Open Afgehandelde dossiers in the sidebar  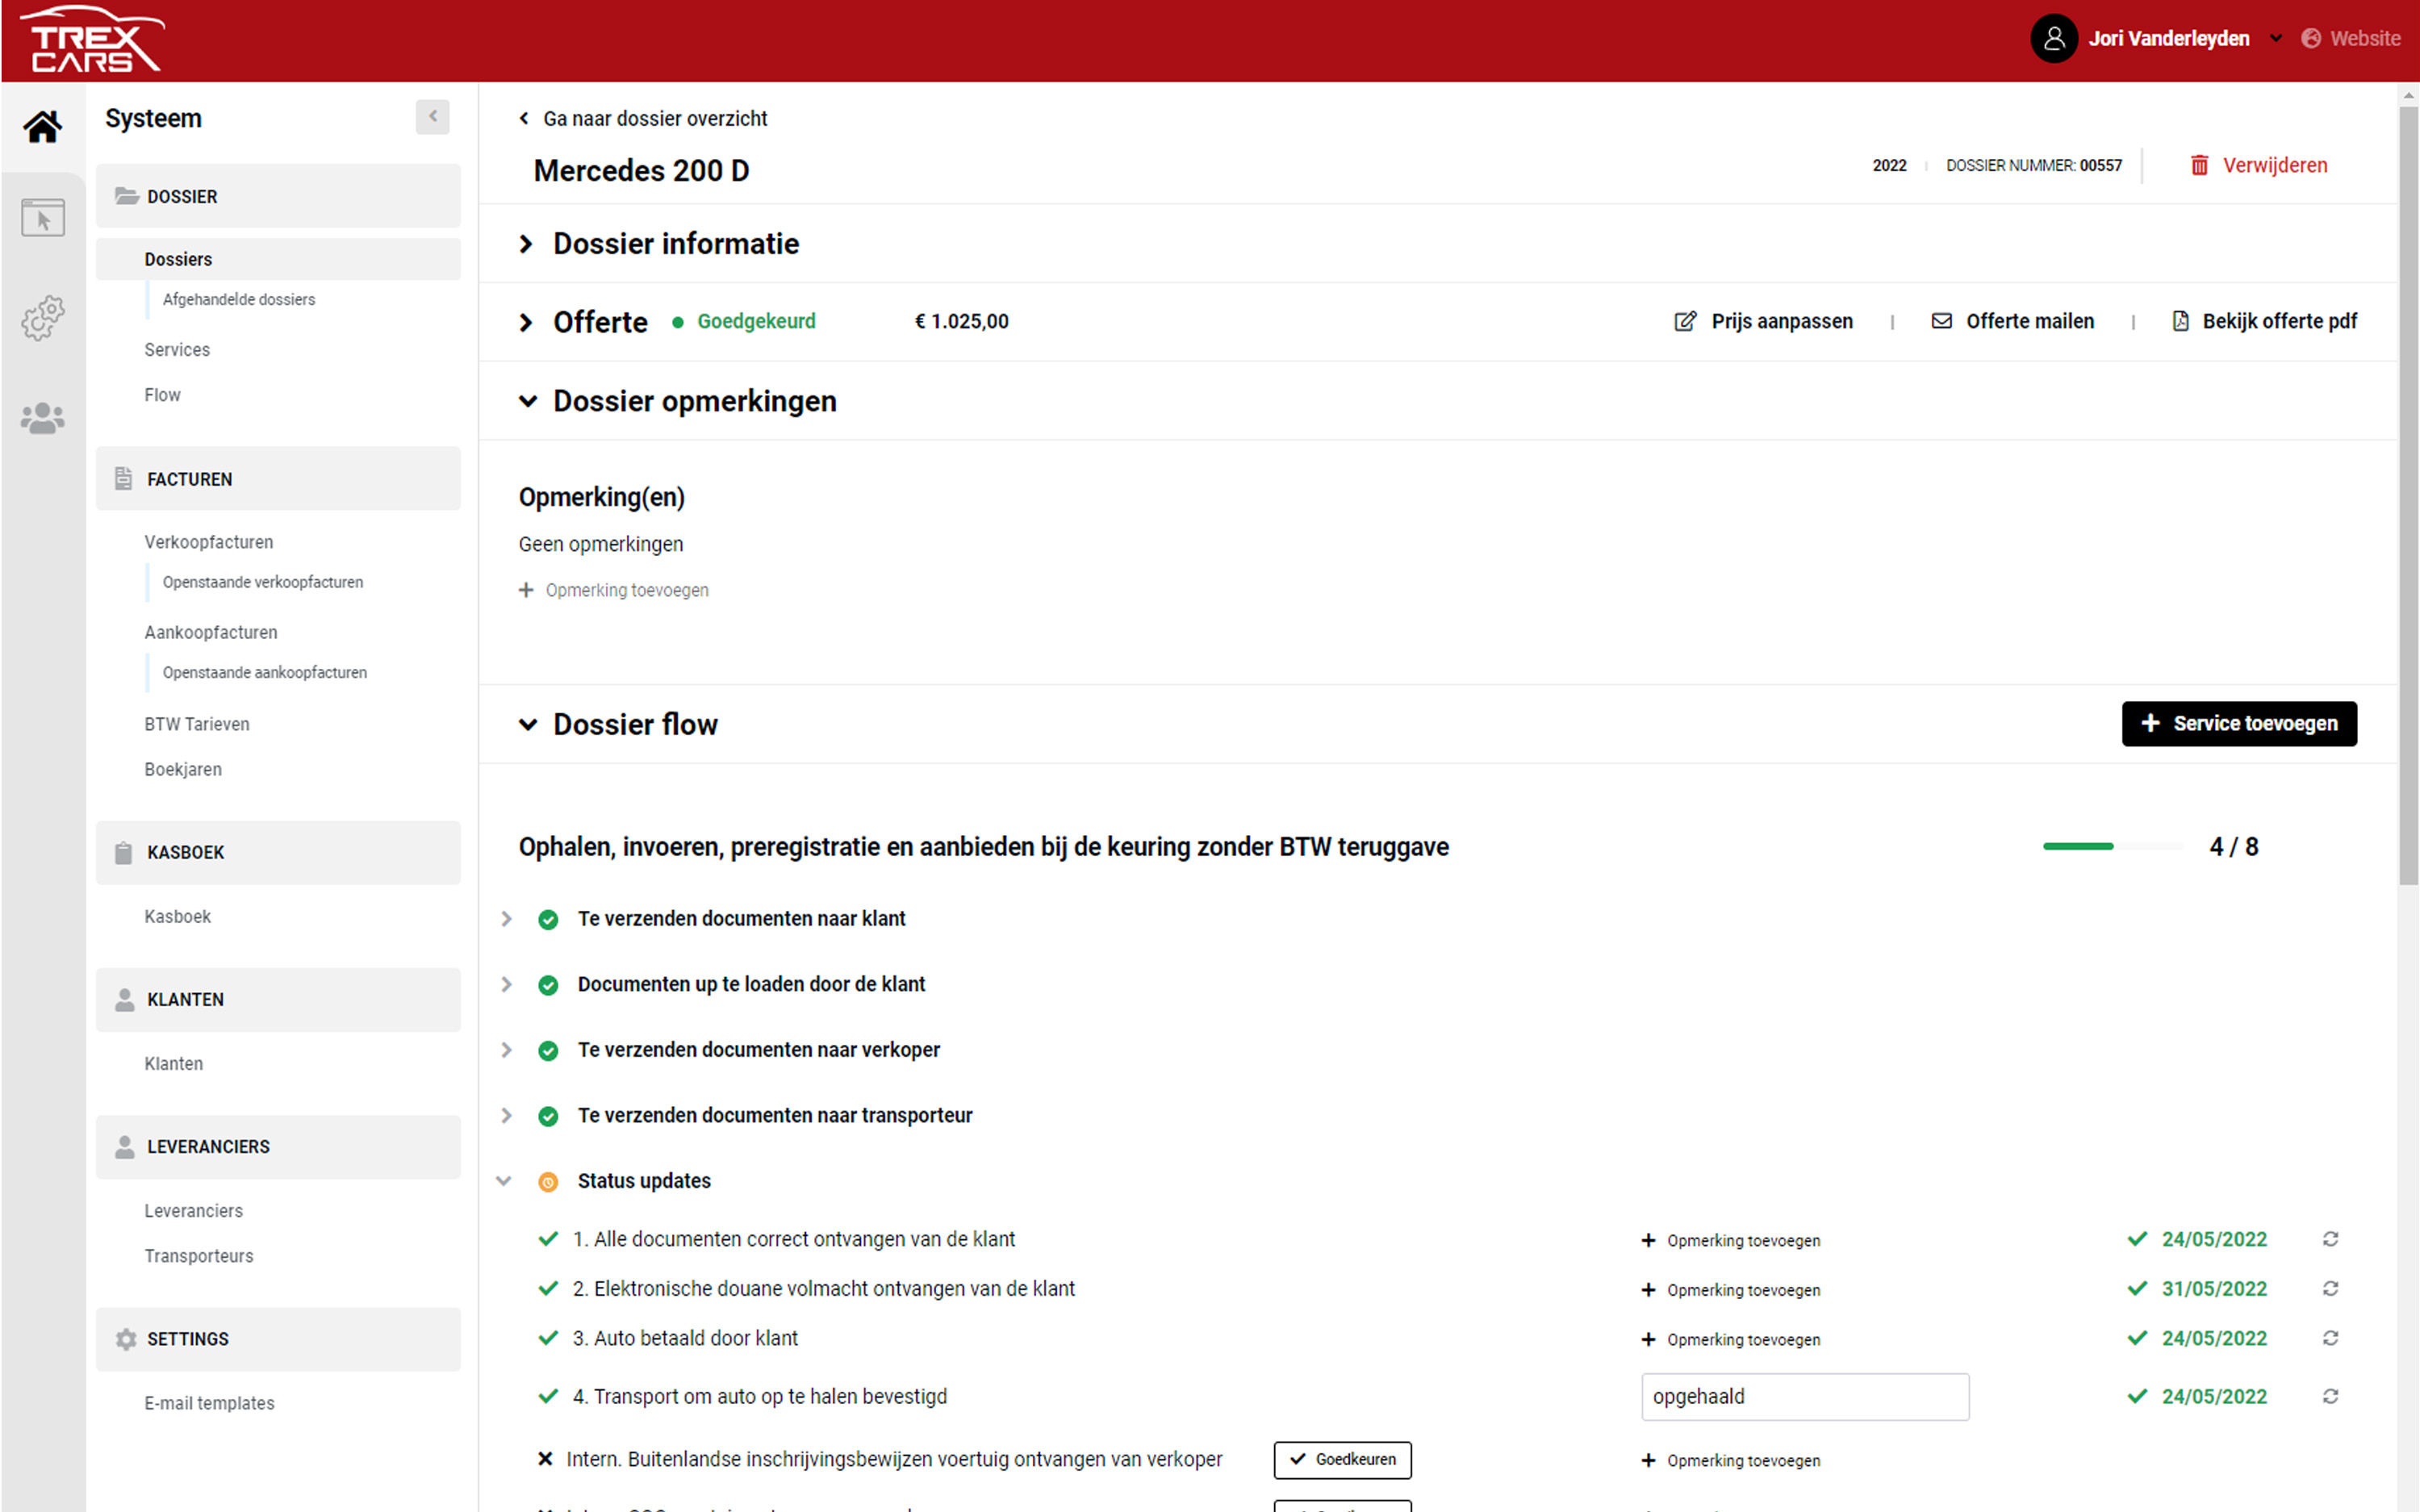(238, 299)
